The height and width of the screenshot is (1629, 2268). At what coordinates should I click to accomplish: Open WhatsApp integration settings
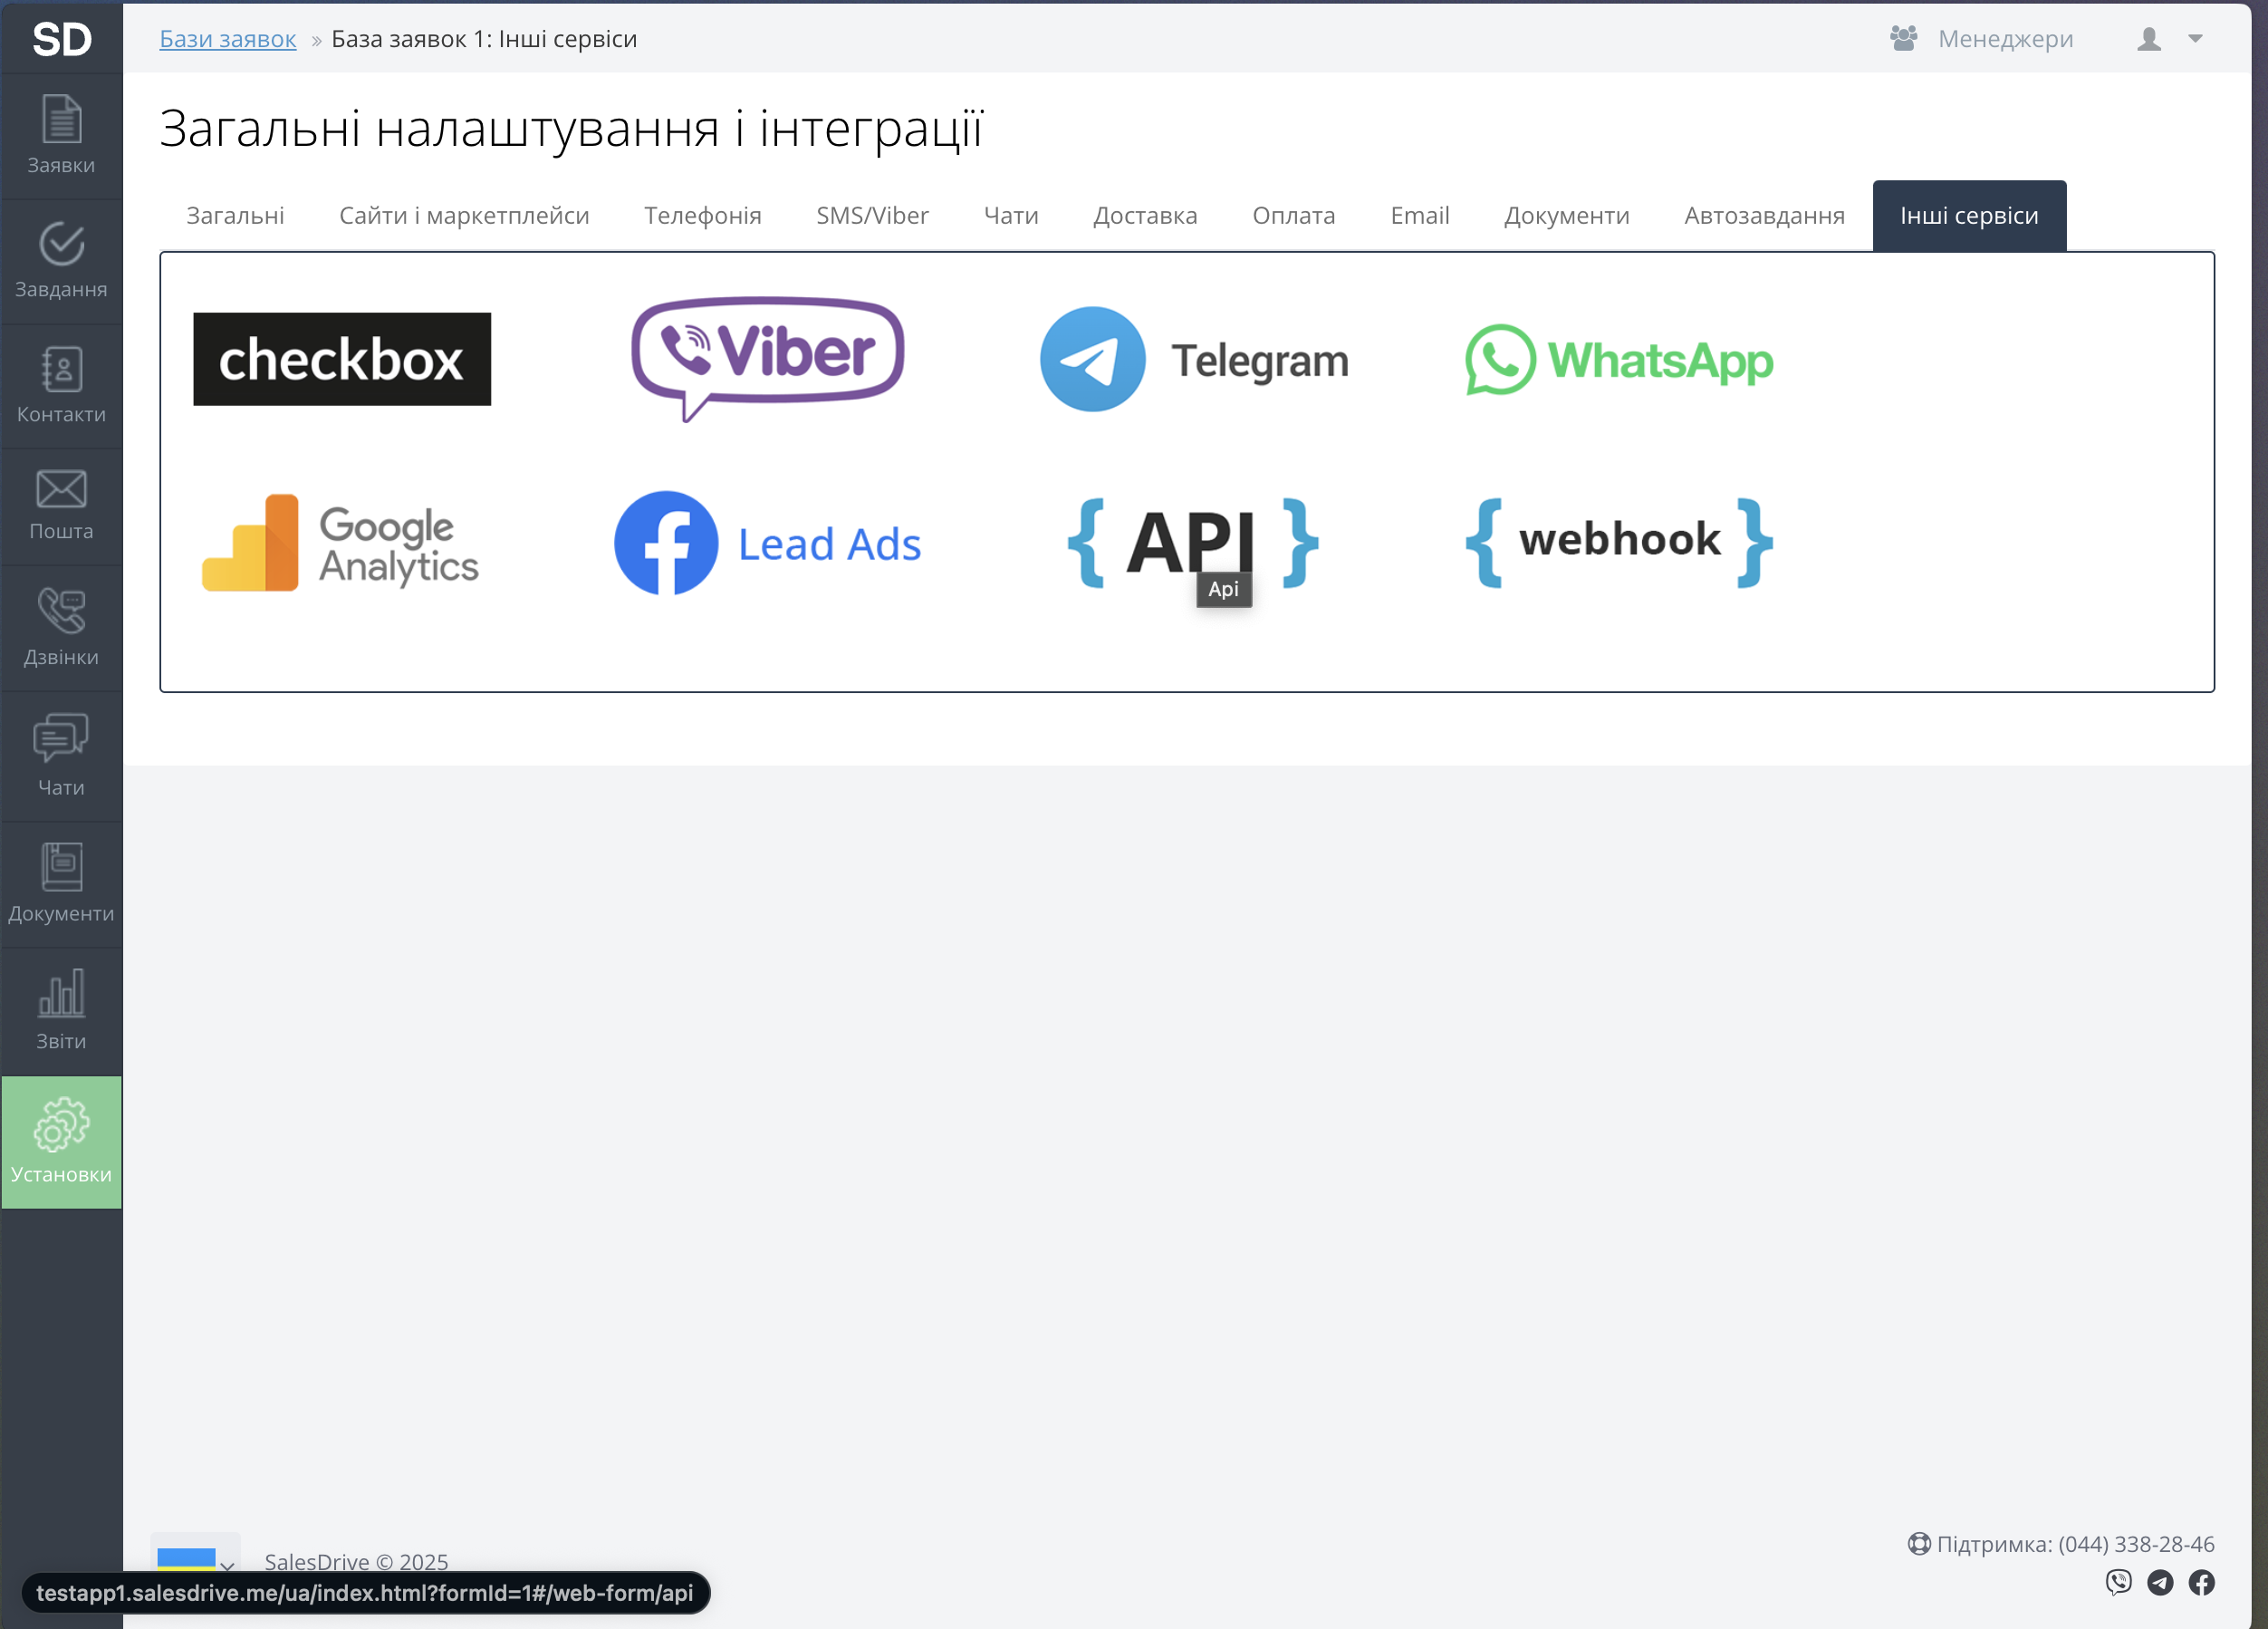click(1618, 360)
